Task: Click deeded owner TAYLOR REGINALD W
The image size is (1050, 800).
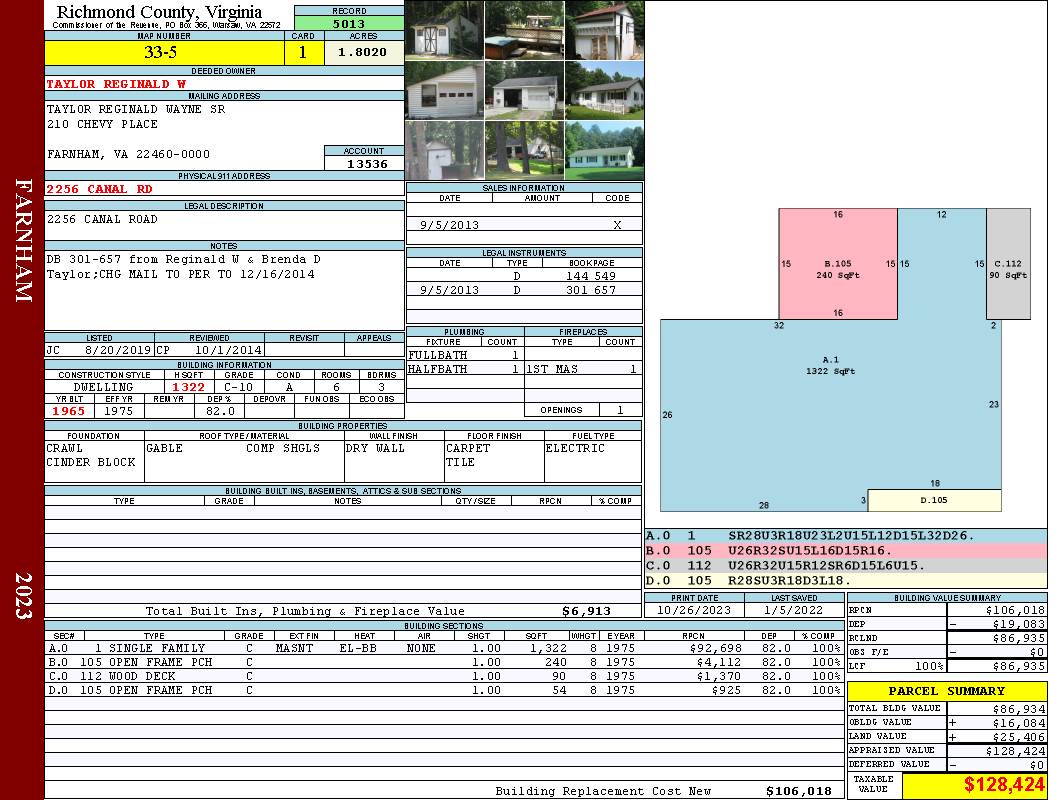Action: point(116,84)
